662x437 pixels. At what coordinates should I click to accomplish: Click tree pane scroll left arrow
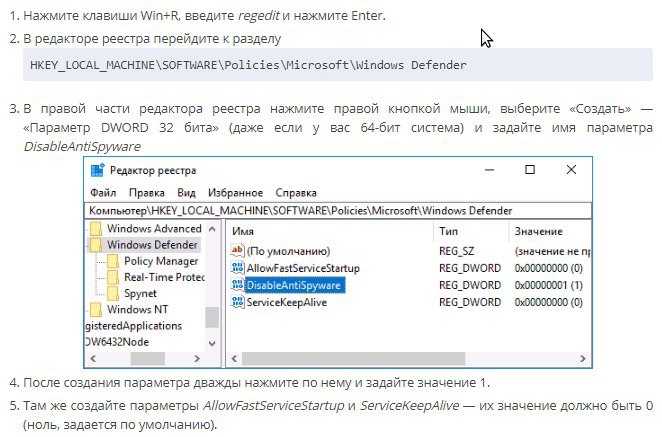click(93, 358)
